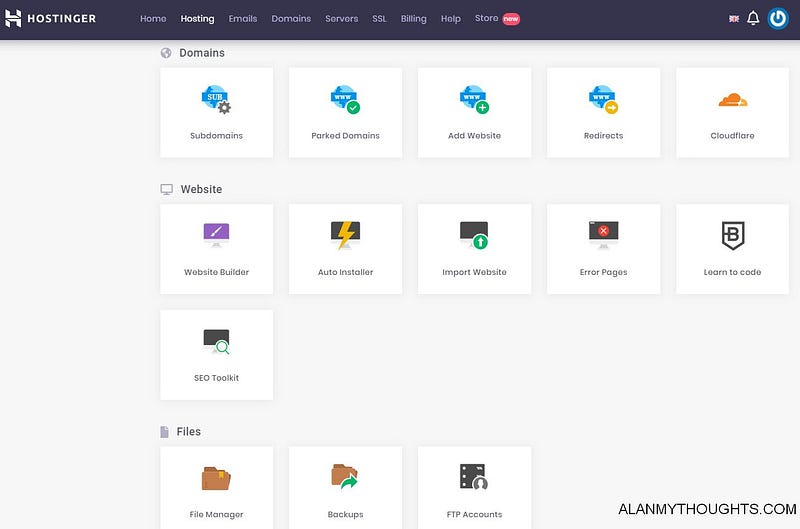Click the Import Website monitor icon

[474, 235]
